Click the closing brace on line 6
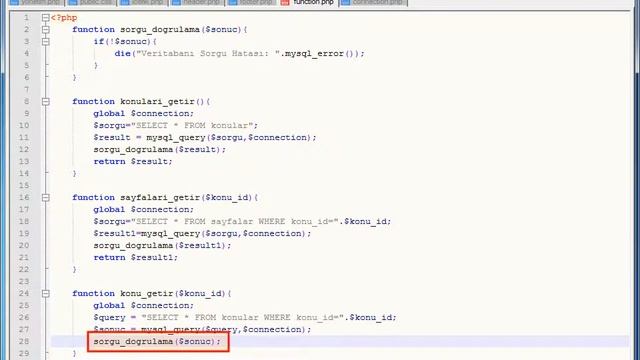Screen dimensions: 640x360 (x=74, y=78)
